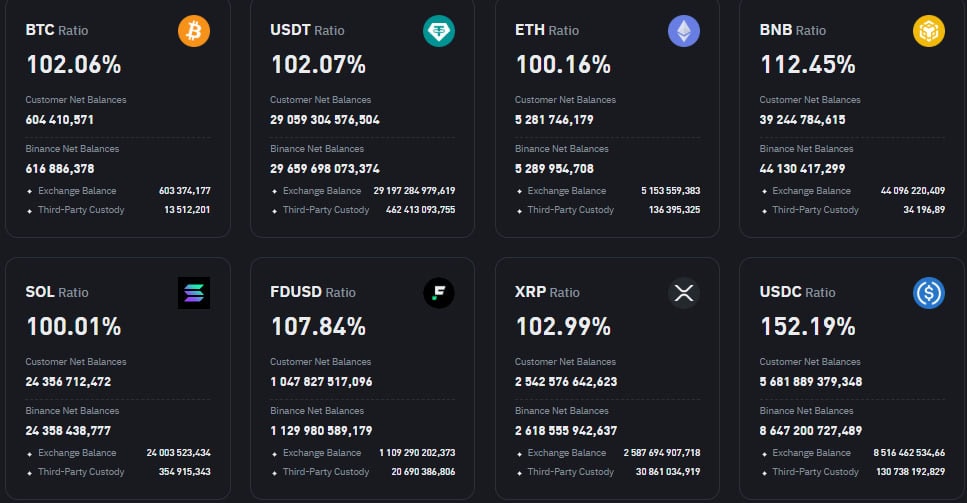967x503 pixels.
Task: Click the Solana logo icon
Action: [194, 293]
